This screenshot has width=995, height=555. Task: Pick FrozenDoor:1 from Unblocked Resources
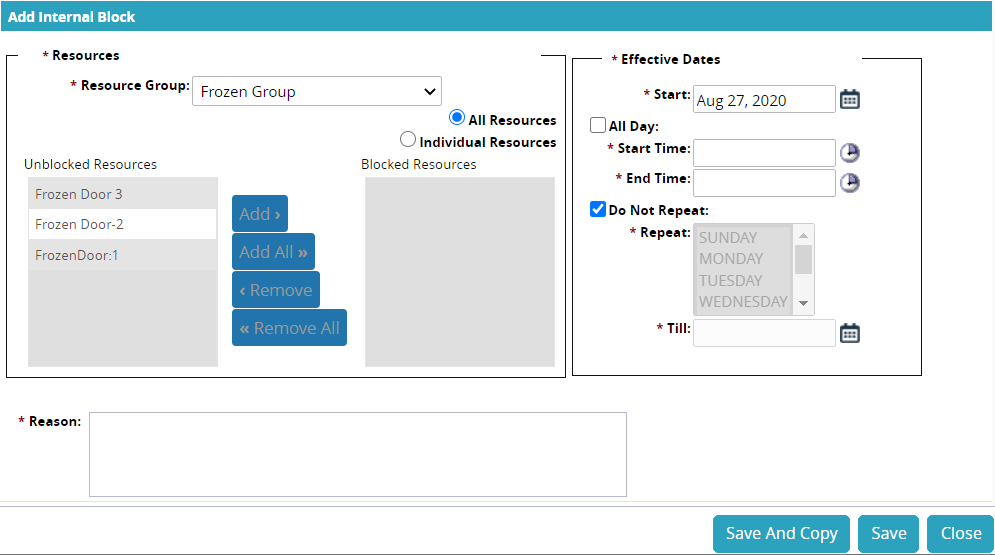122,255
